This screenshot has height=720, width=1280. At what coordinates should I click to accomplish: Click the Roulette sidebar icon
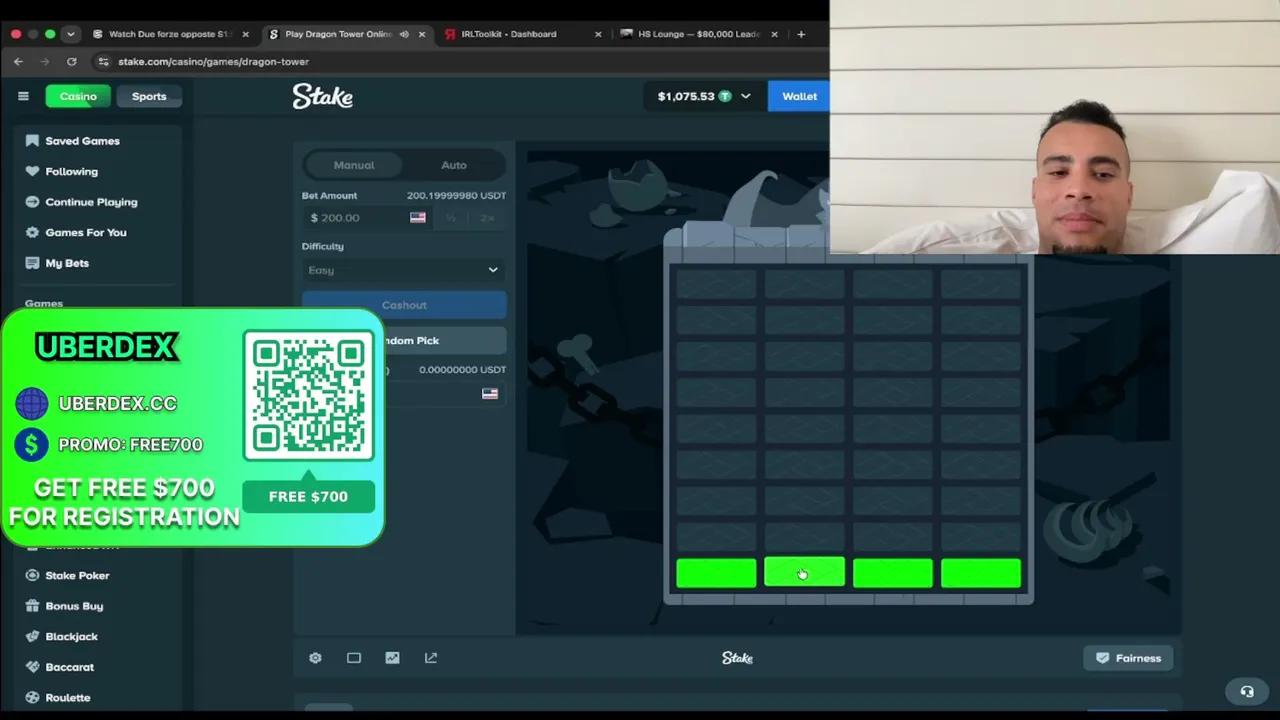[32, 698]
